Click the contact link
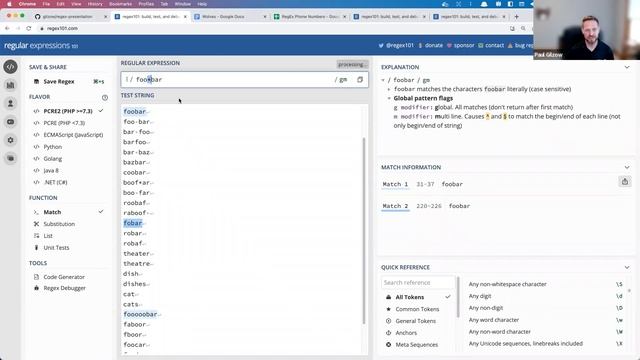The width and height of the screenshot is (640, 360). [x=491, y=45]
